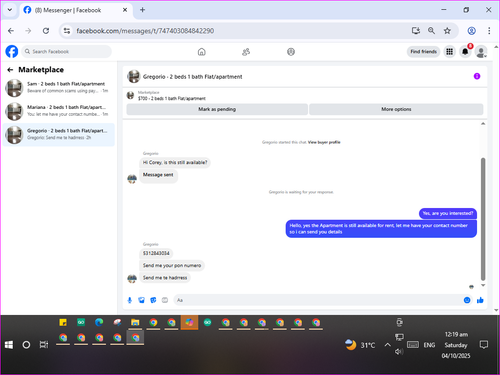The width and height of the screenshot is (500, 375).
Task: Open Cortana search circle in taskbar
Action: pos(26,345)
